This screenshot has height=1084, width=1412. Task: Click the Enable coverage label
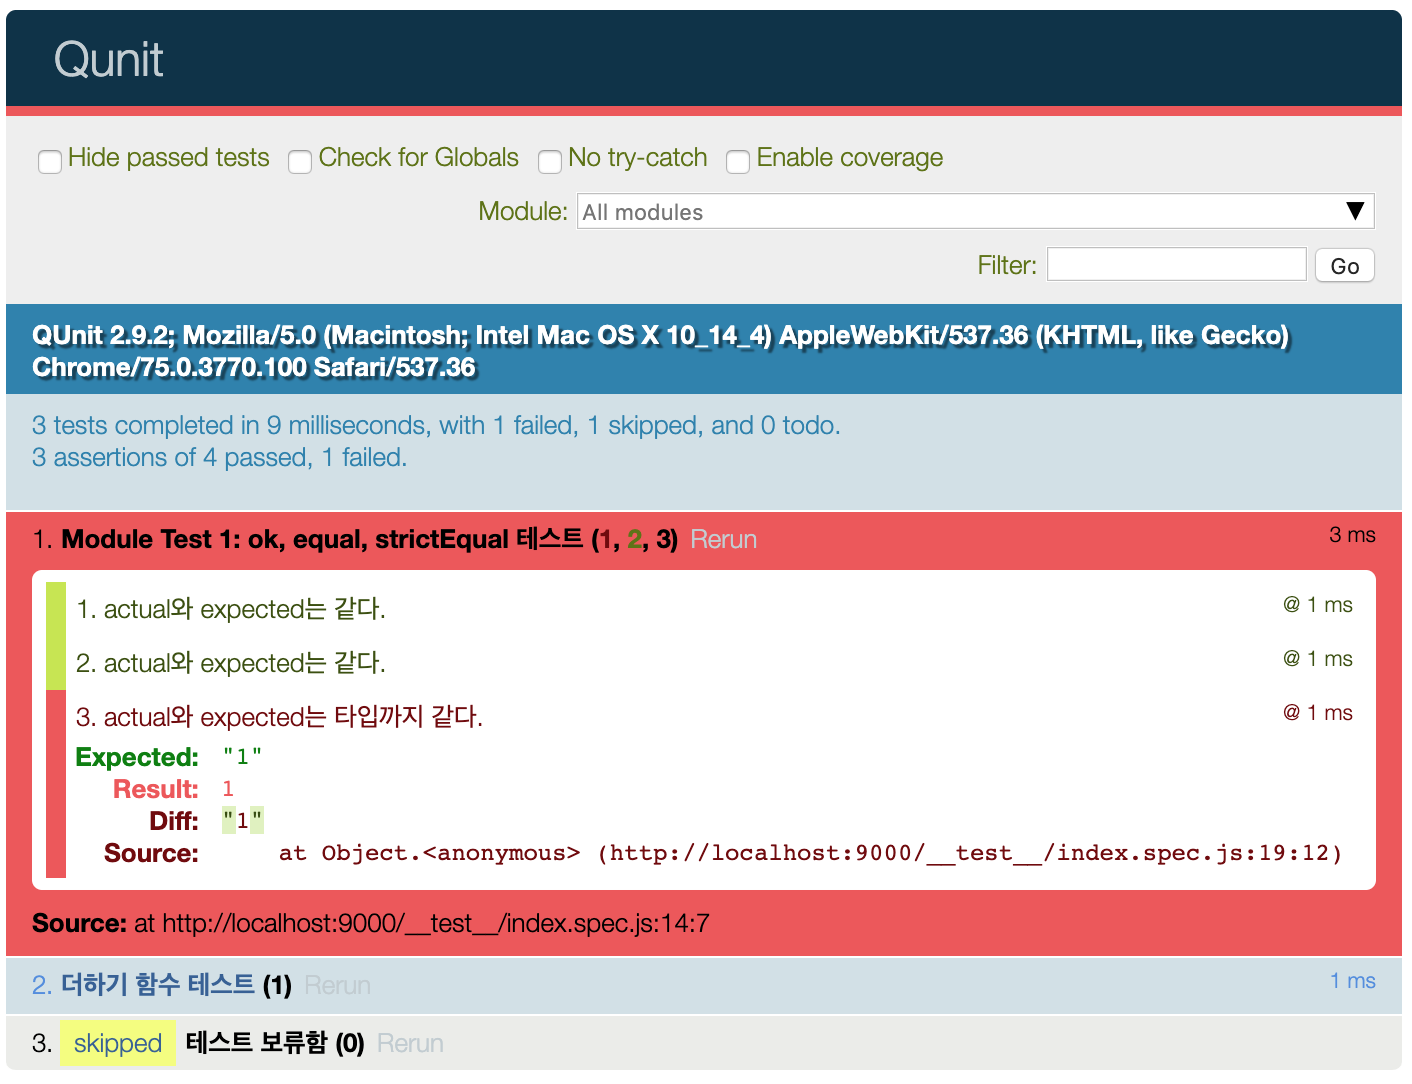[x=850, y=158]
